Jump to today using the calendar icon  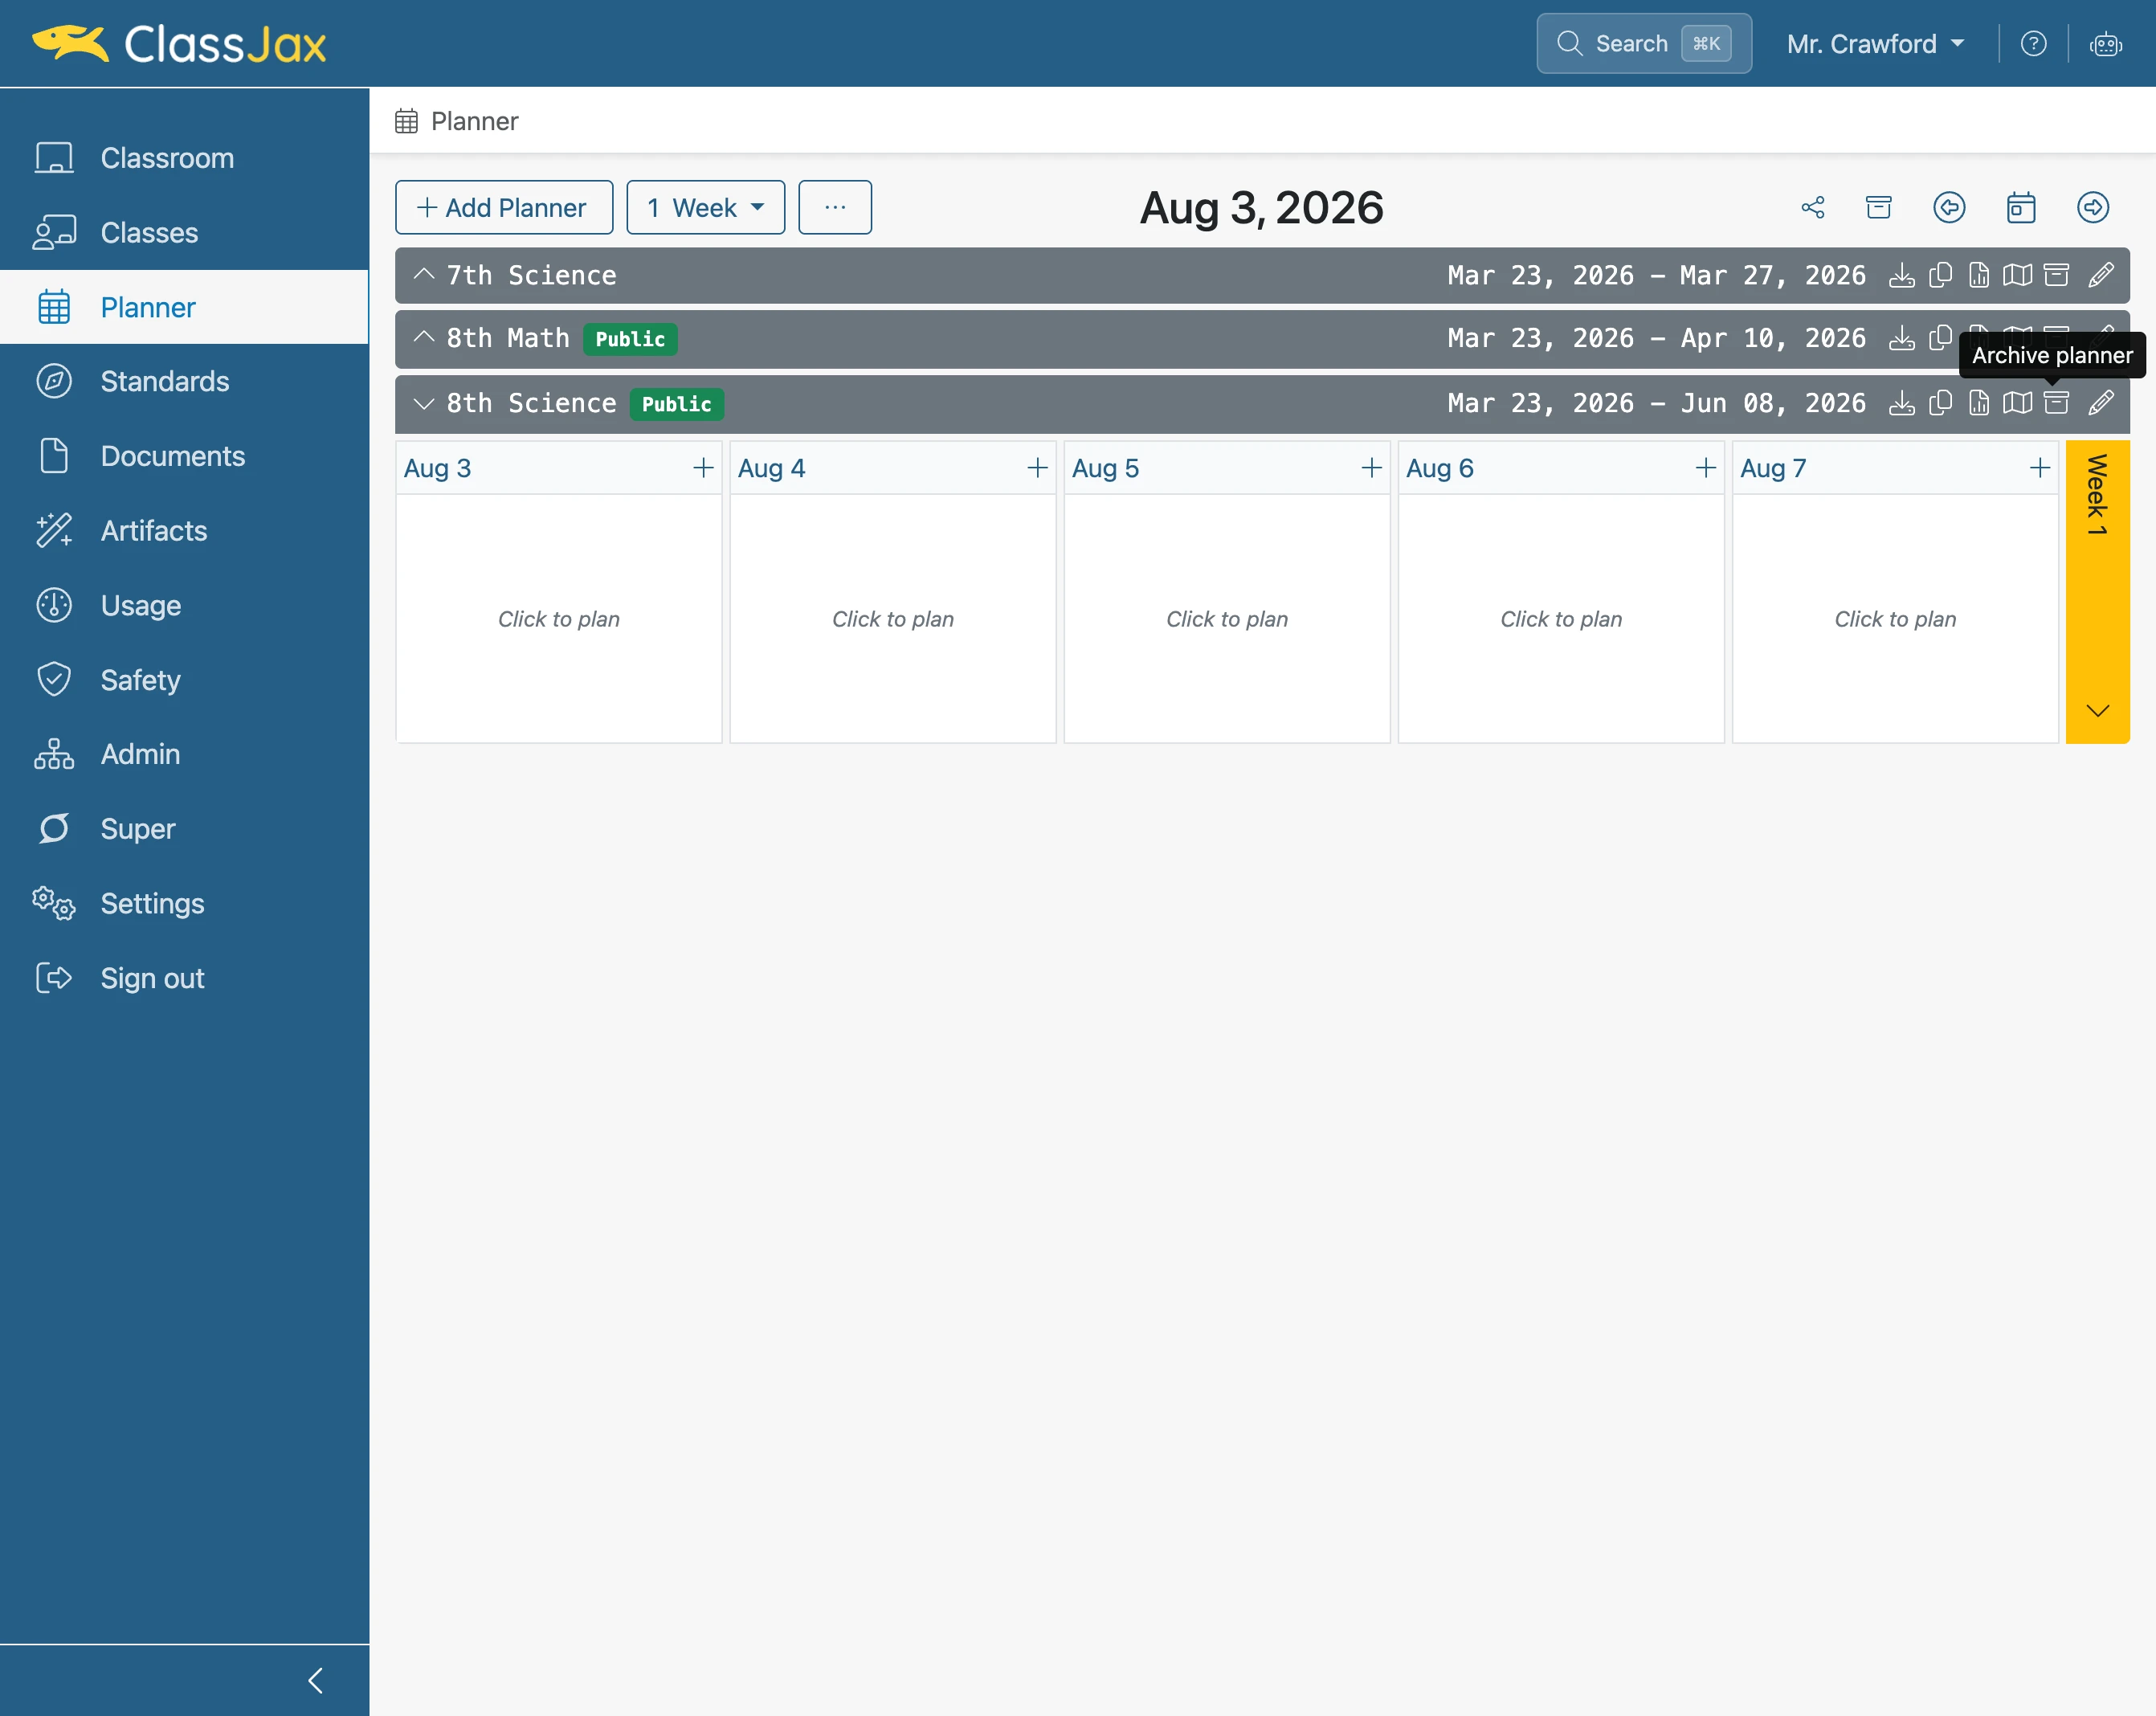click(x=2021, y=207)
